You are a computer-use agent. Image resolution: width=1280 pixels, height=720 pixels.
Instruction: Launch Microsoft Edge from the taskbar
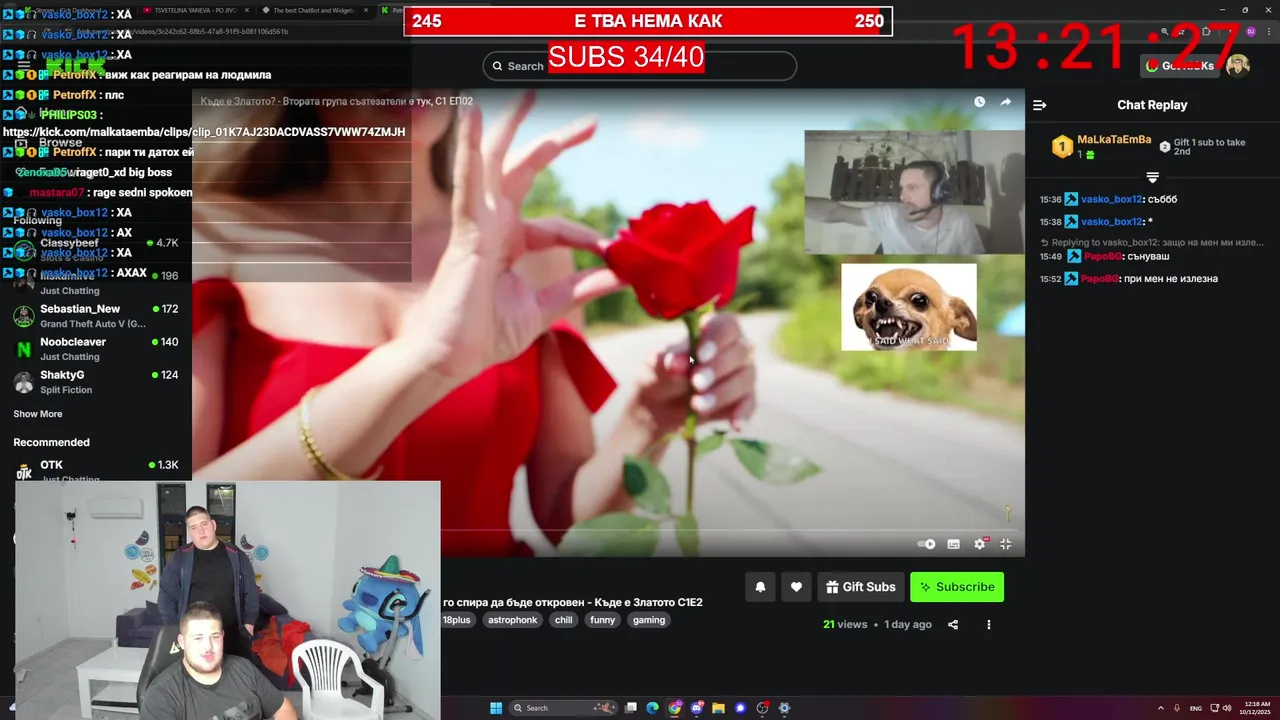click(x=653, y=708)
